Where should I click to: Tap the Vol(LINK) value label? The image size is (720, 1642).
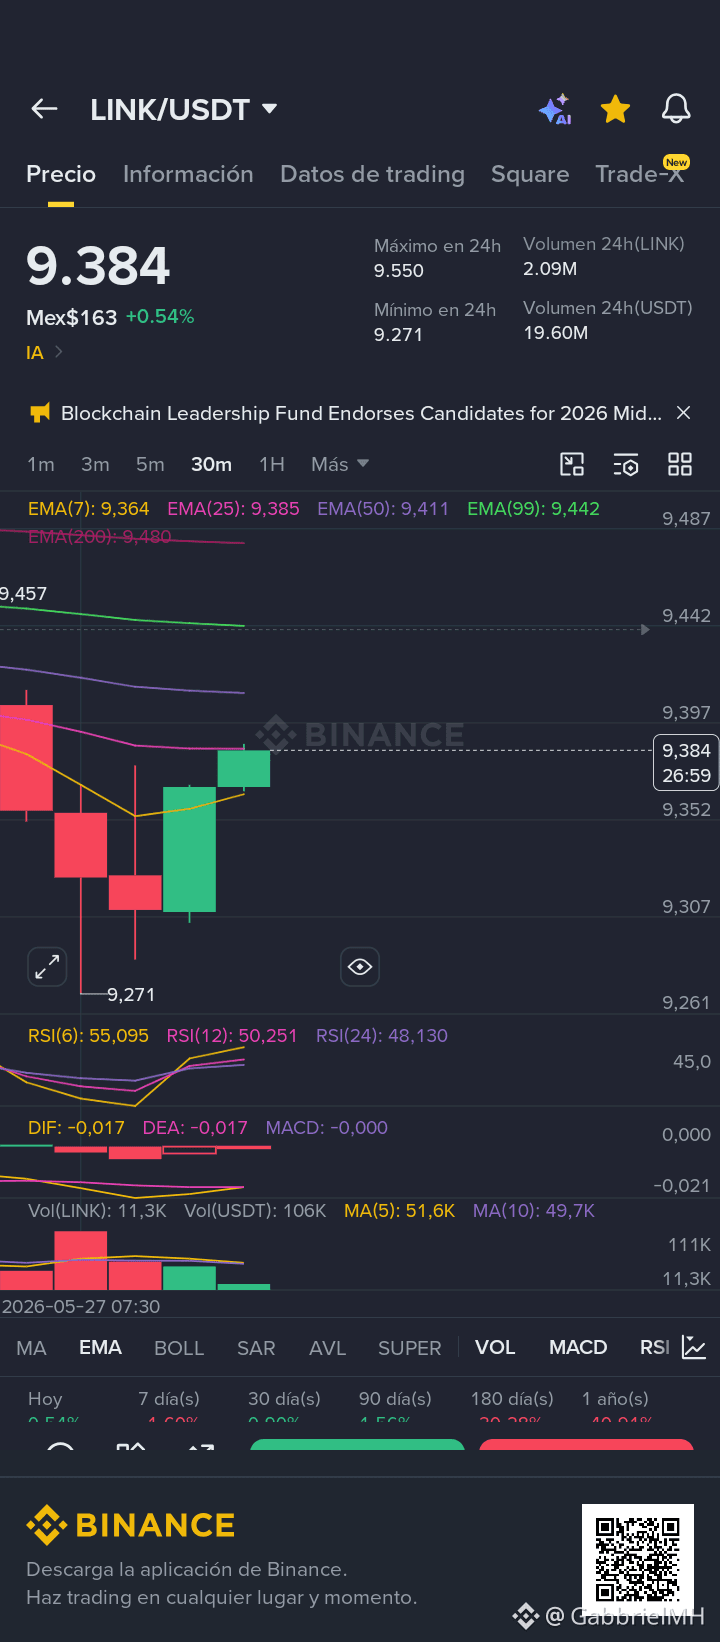click(97, 1211)
